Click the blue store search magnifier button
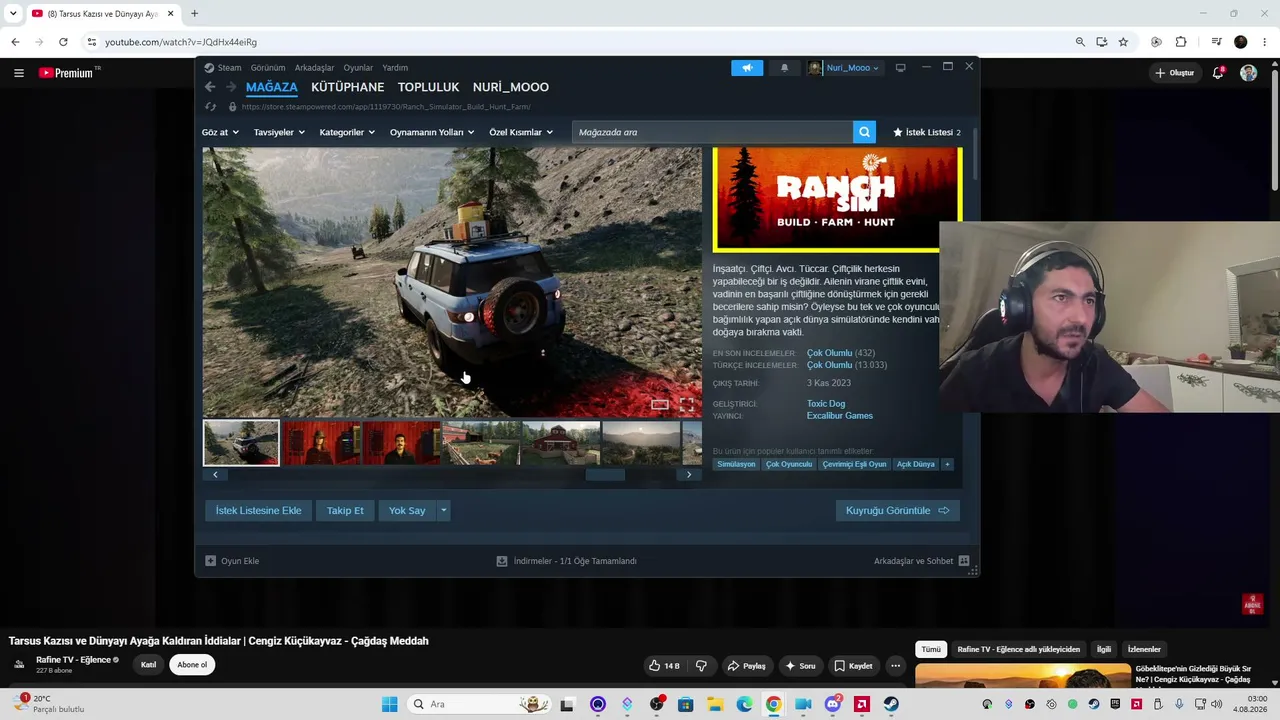 coord(864,132)
